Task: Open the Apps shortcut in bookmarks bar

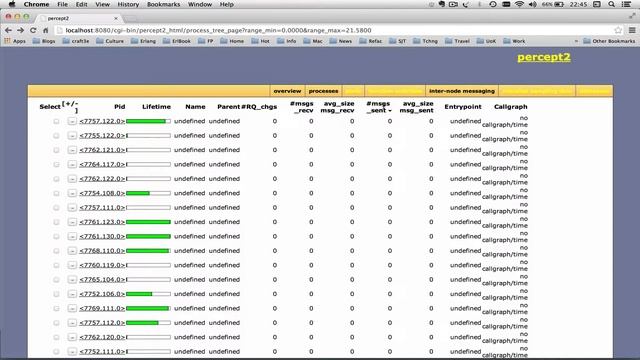Action: (x=15, y=41)
